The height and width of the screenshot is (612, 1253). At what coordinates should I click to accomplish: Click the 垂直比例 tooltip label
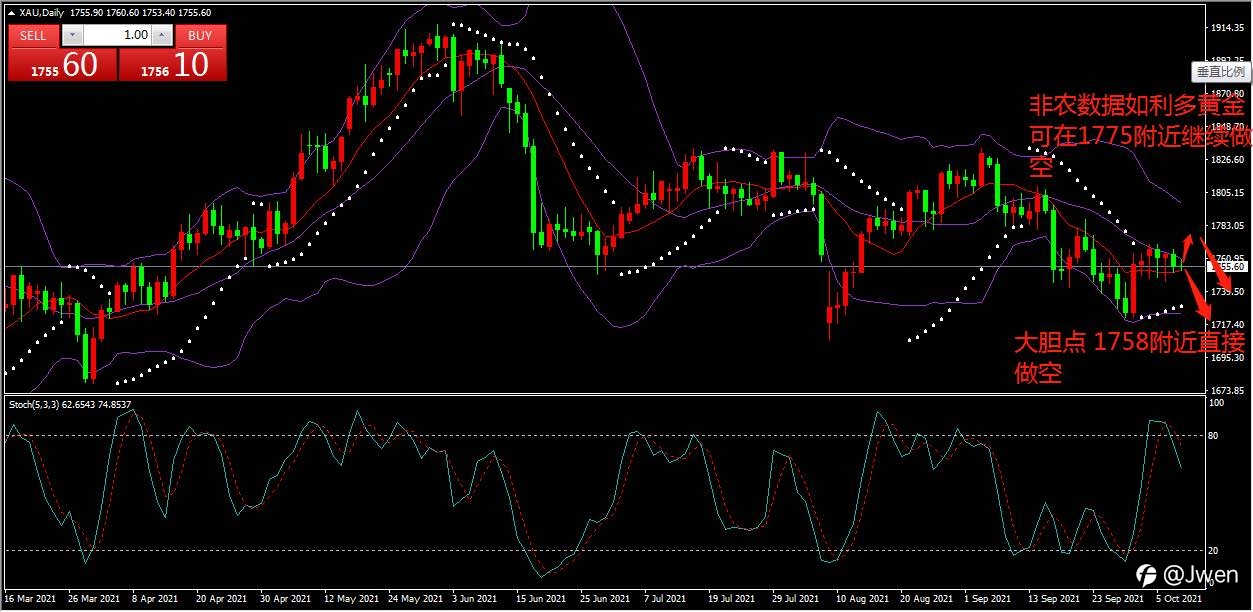click(1221, 72)
